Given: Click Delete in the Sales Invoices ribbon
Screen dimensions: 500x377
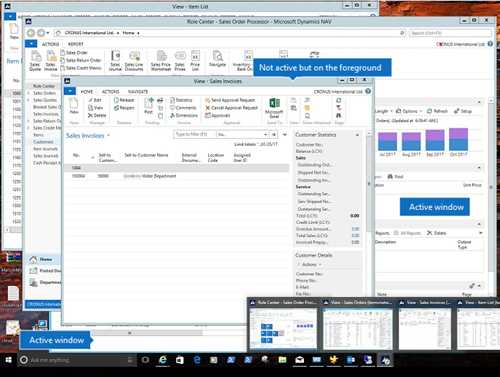Looking at the screenshot, I should pos(97,115).
